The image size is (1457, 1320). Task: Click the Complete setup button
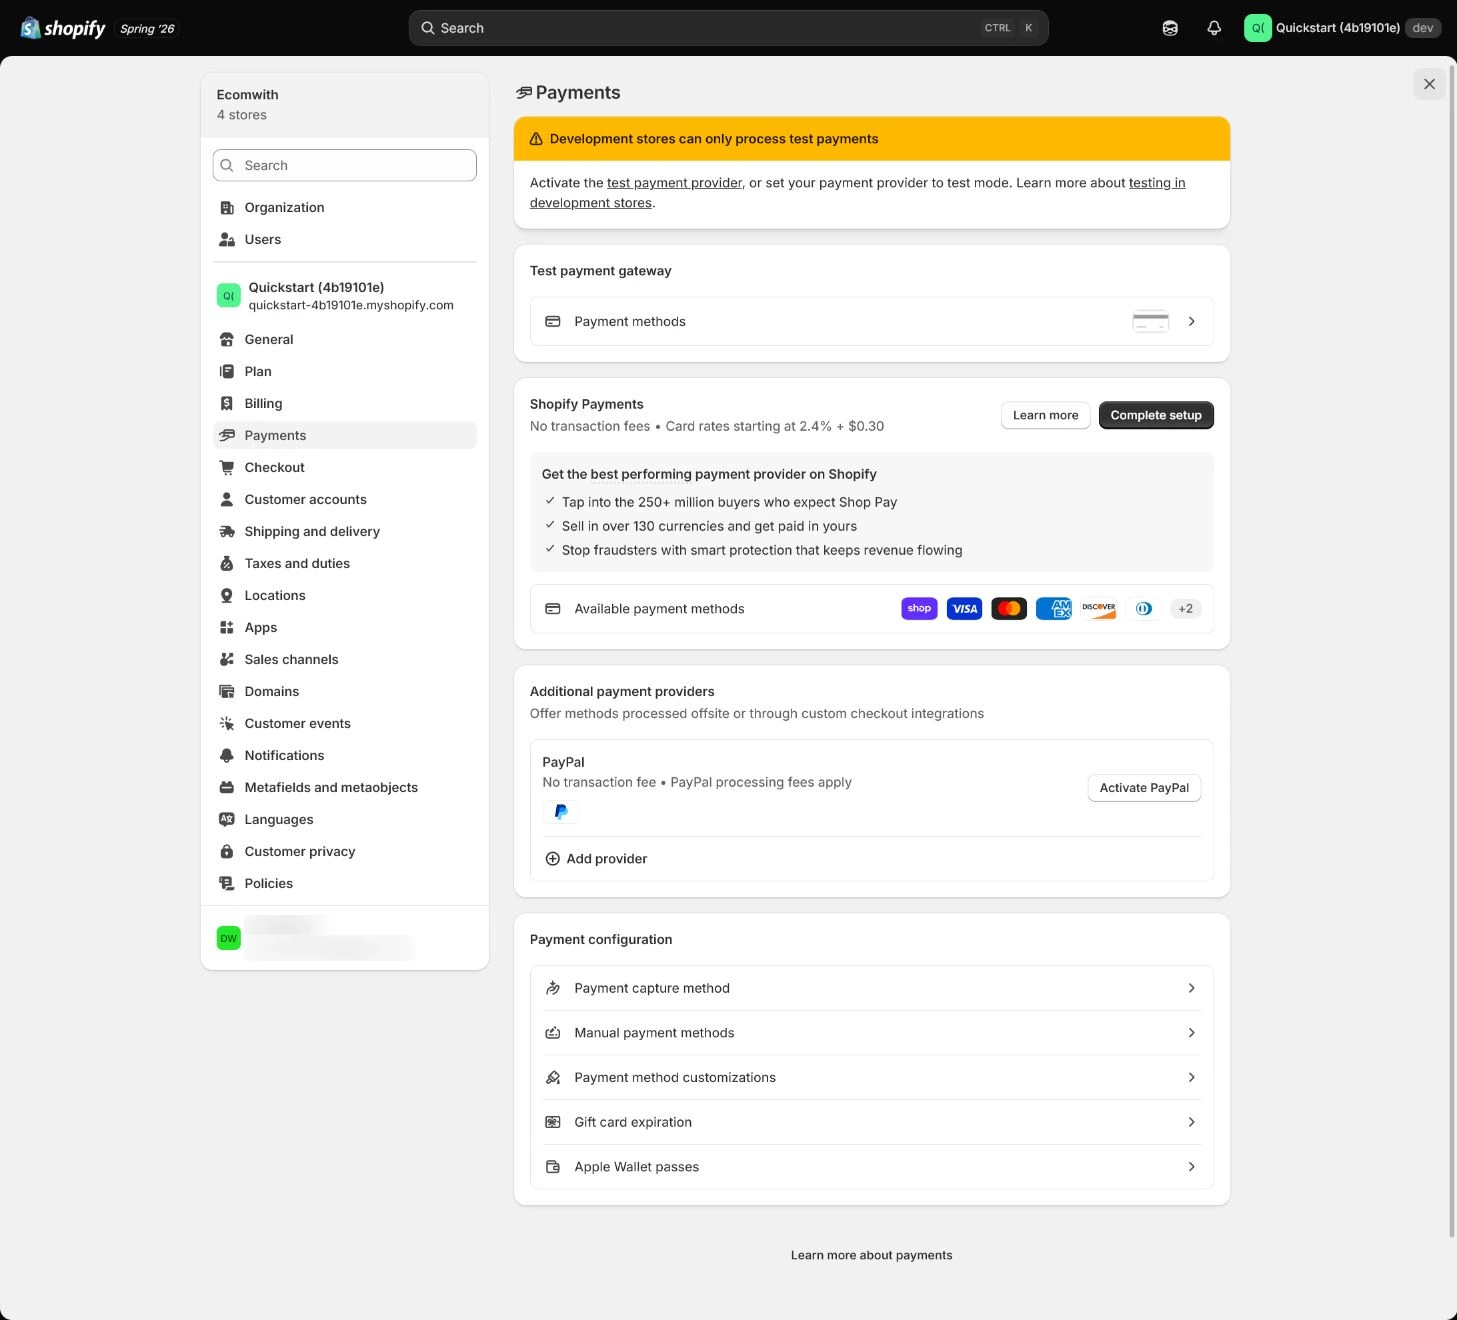(1156, 415)
